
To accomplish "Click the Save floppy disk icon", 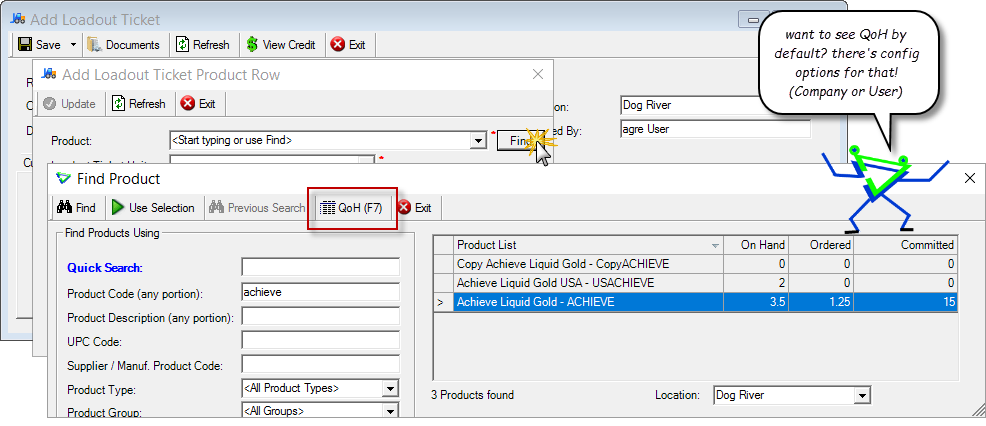I will point(25,45).
